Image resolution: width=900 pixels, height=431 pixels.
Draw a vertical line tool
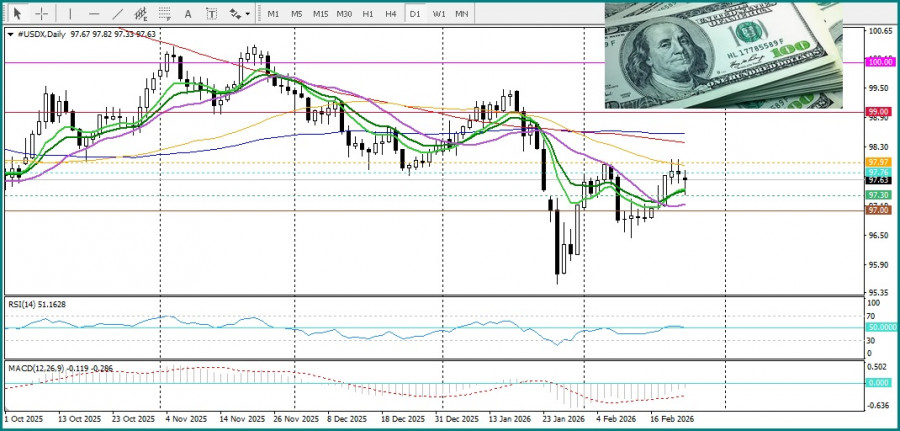[69, 14]
